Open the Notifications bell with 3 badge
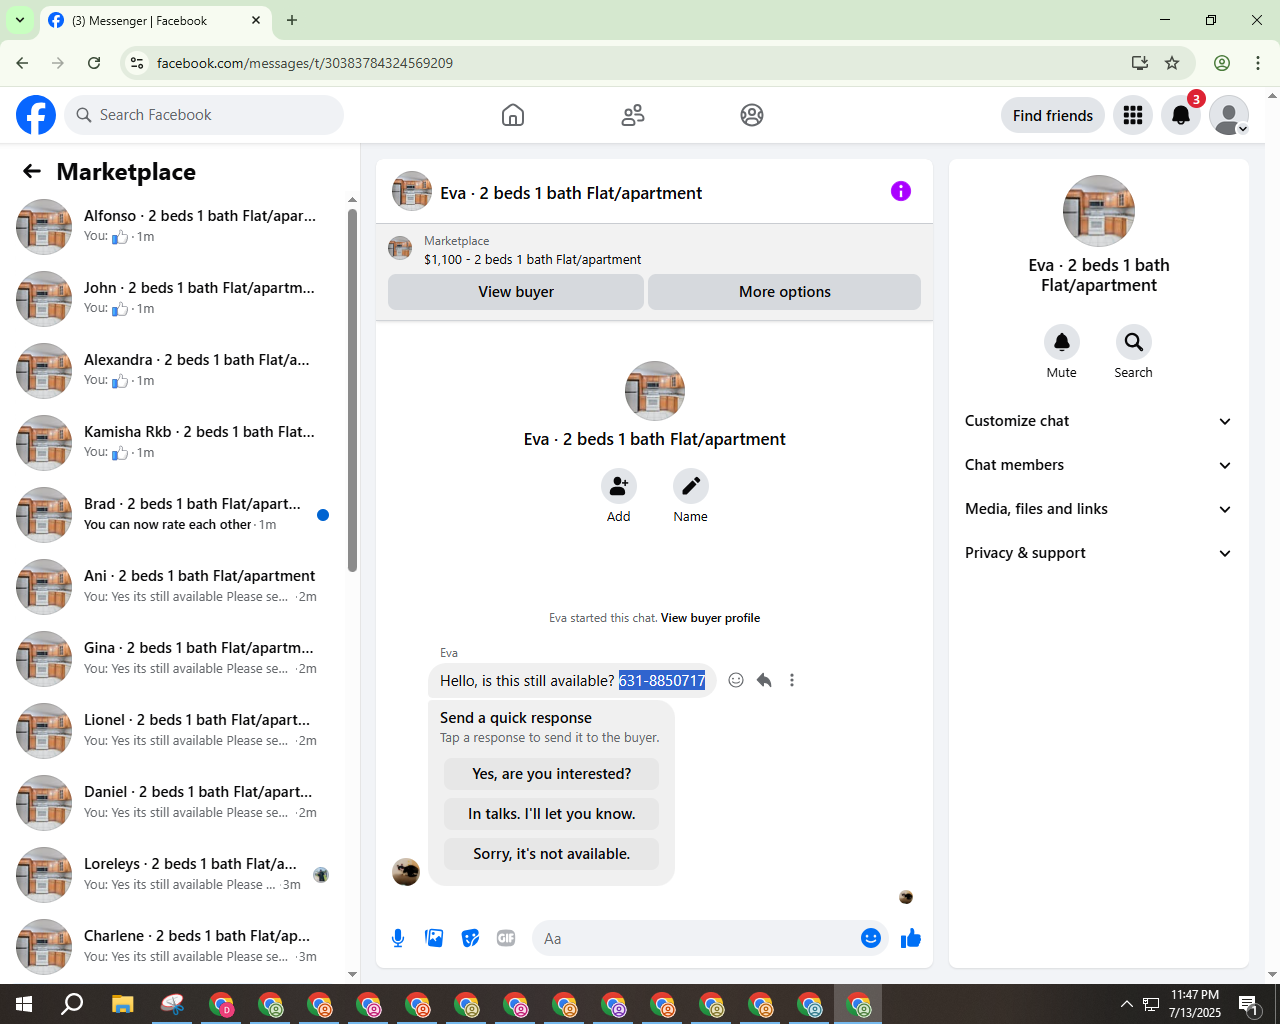1280x1024 pixels. point(1181,115)
